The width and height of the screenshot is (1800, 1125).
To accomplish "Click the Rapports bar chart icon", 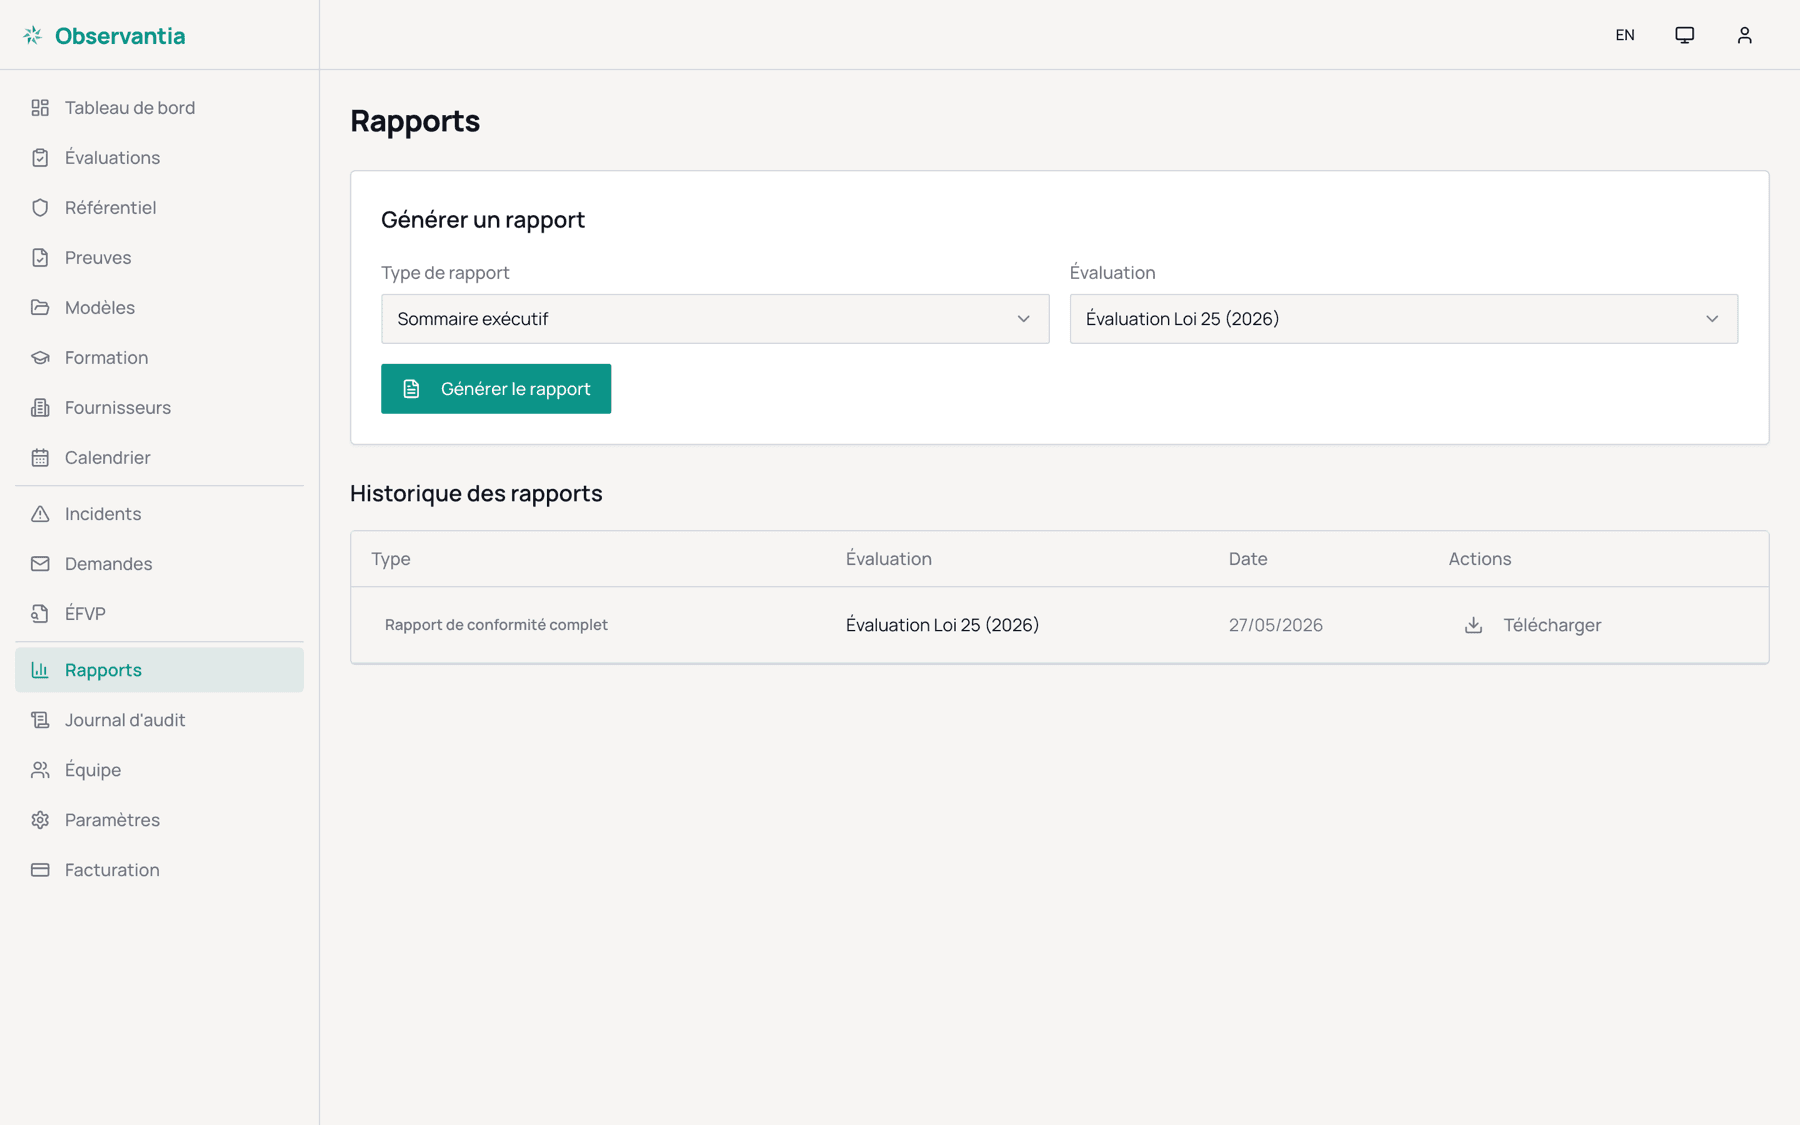I will pos(40,669).
